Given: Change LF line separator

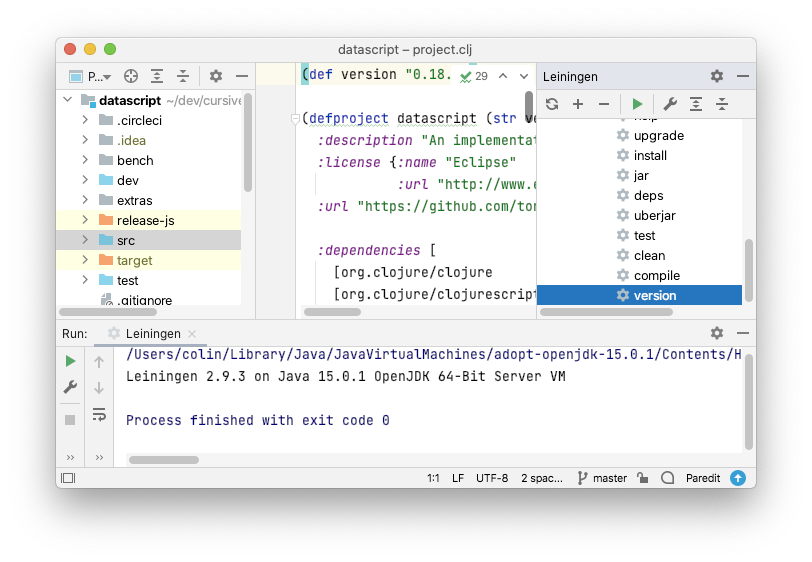Looking at the screenshot, I should click(458, 478).
